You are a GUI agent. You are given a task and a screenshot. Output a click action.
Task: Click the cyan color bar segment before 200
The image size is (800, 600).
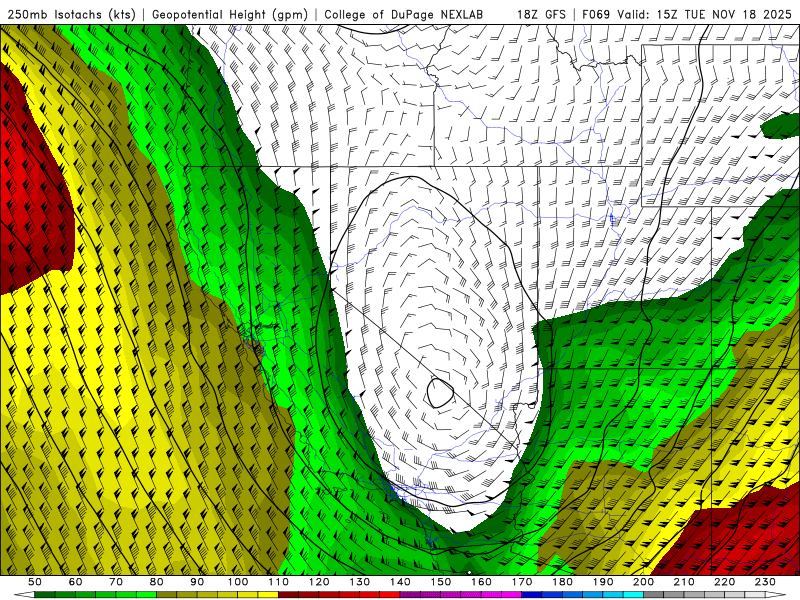point(634,595)
